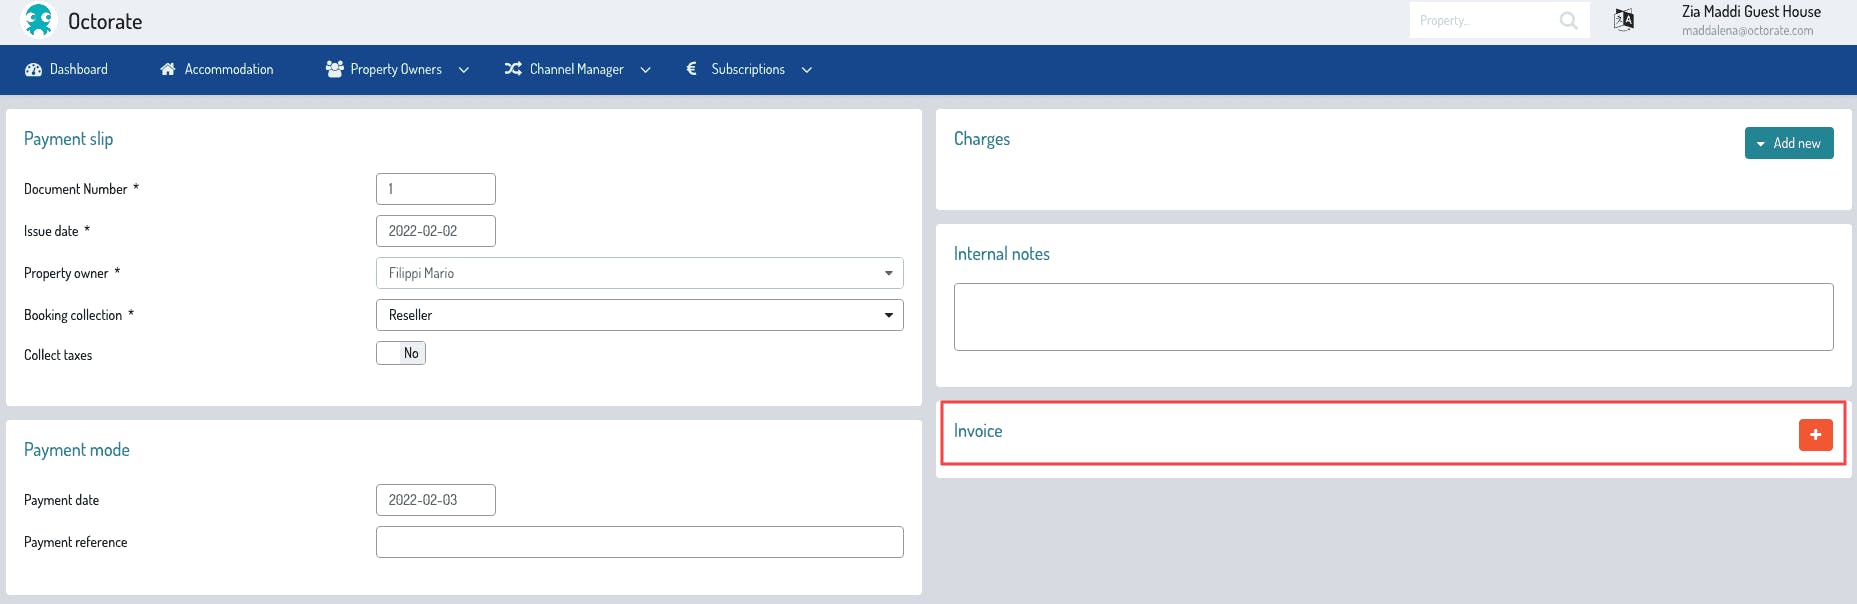Viewport: 1857px width, 604px height.
Task: Toggle the Collect taxes switch
Action: click(x=401, y=353)
